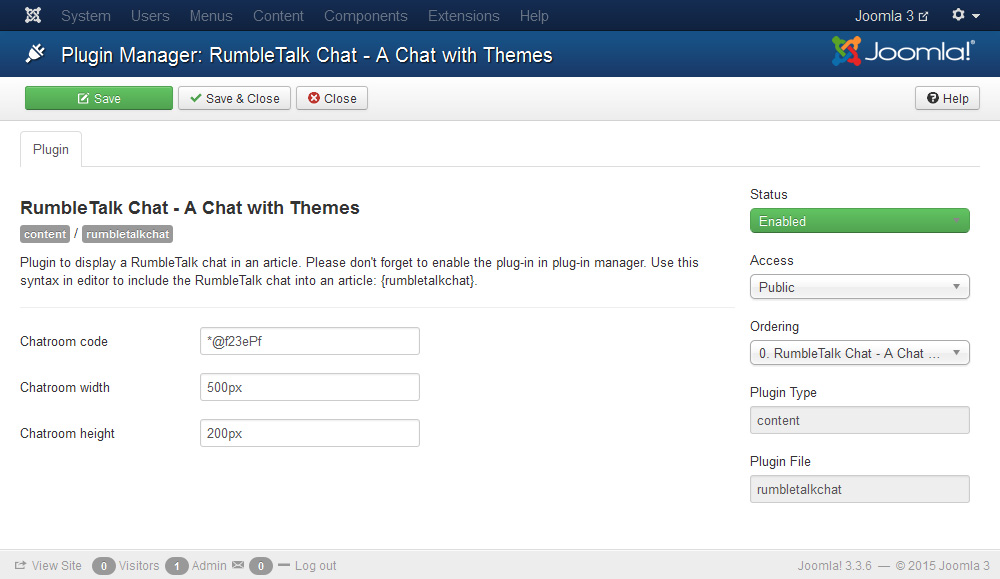
Task: Open the Ordering dropdown
Action: 859,352
